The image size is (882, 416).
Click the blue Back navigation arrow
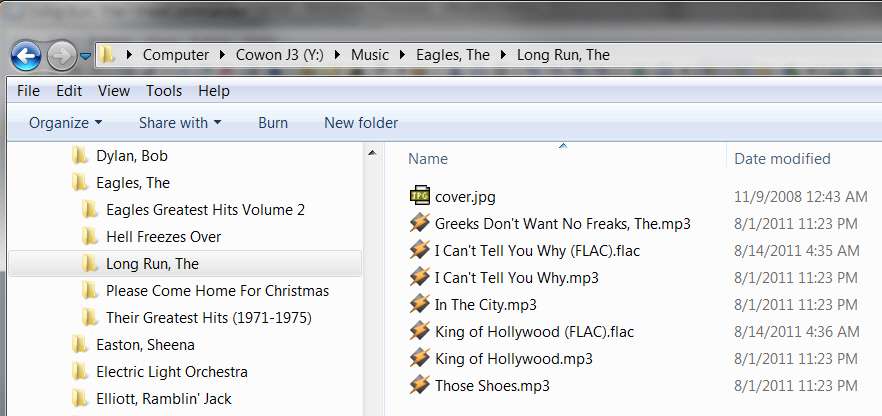pyautogui.click(x=25, y=55)
